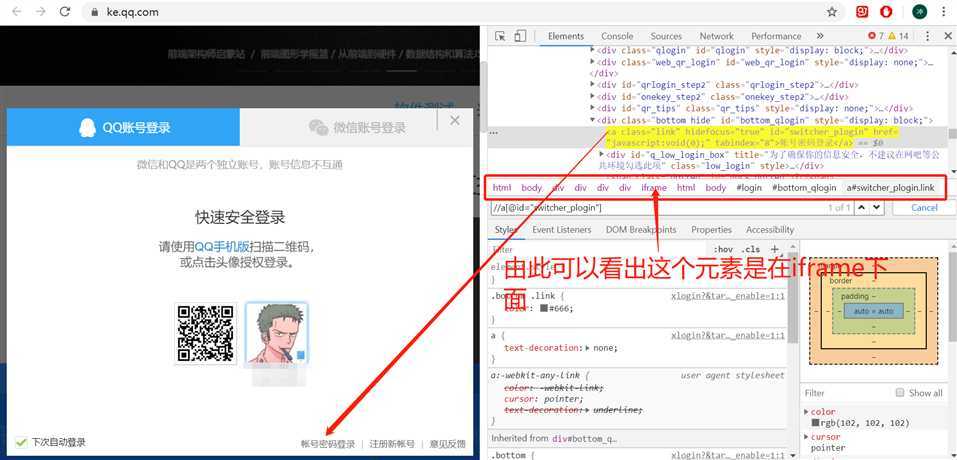Viewport: 957px width, 460px height.
Task: Click the 意见反馈 link
Action: pos(447,444)
